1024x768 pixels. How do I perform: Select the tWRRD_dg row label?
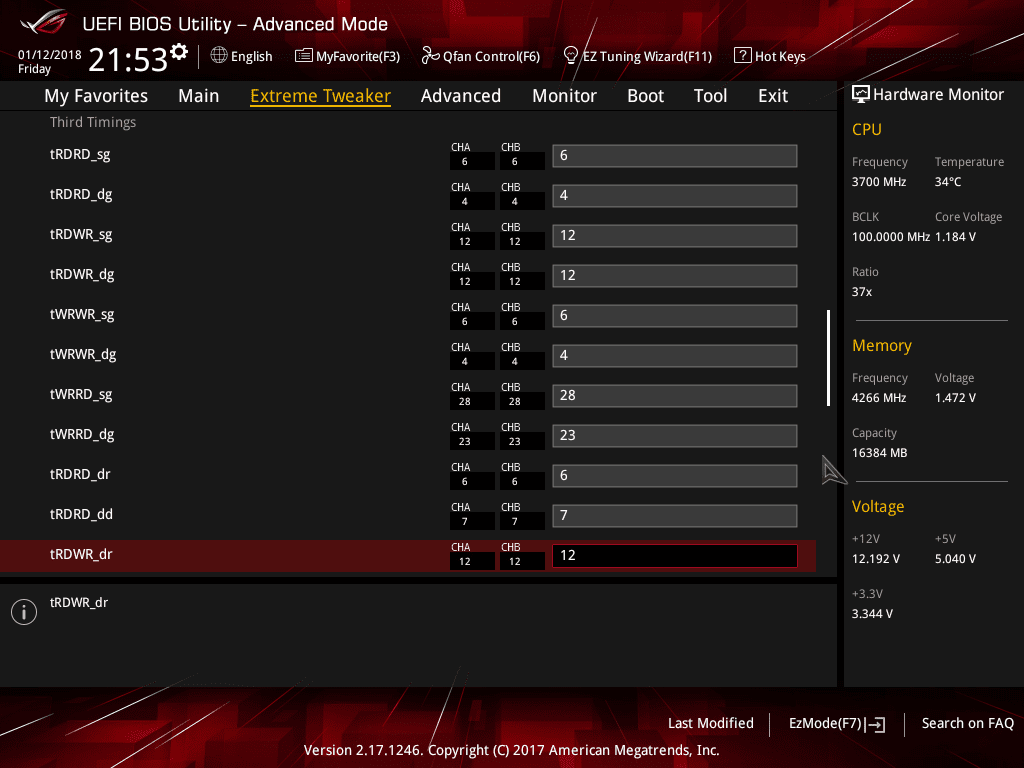82,434
